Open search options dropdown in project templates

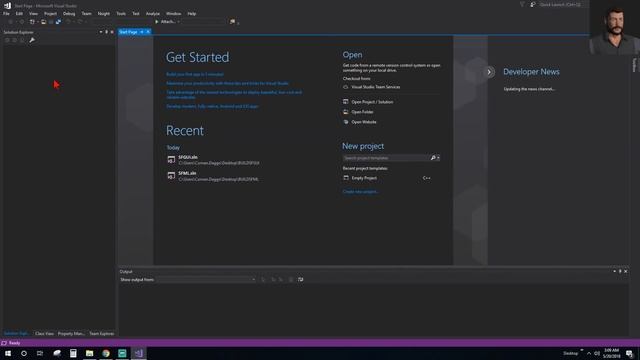[x=438, y=158]
